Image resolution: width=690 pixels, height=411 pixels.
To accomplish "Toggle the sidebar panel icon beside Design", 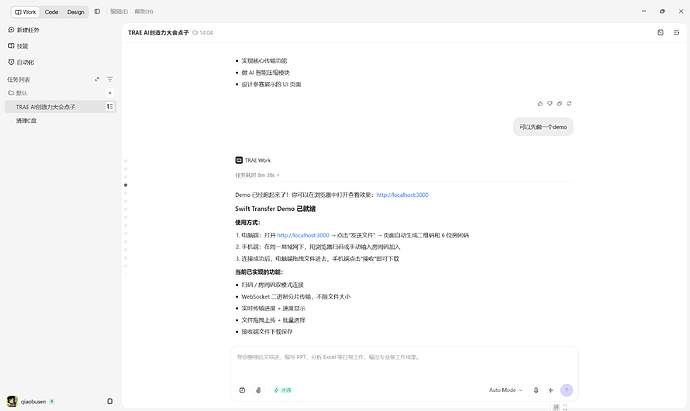I will pos(97,11).
